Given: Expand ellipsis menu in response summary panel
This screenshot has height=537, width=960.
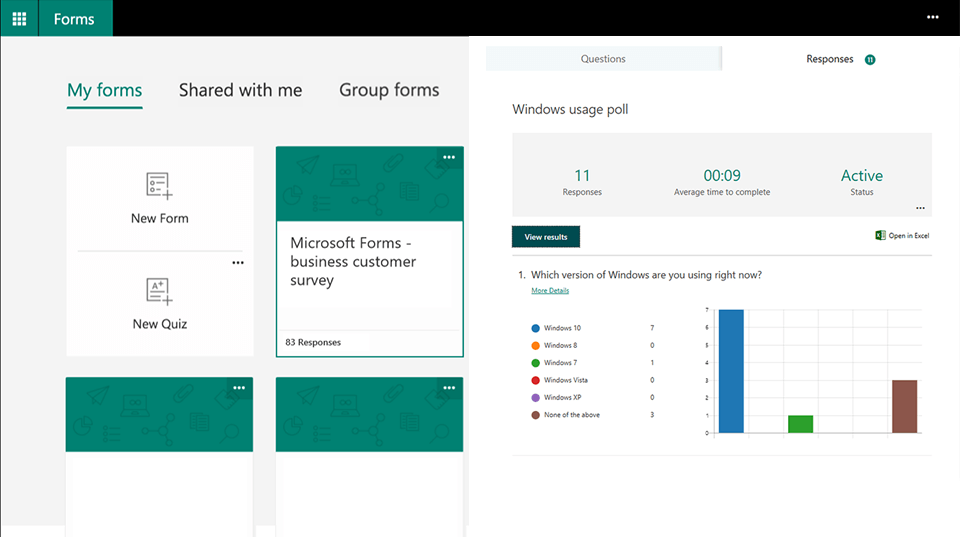Looking at the screenshot, I should click(x=920, y=208).
